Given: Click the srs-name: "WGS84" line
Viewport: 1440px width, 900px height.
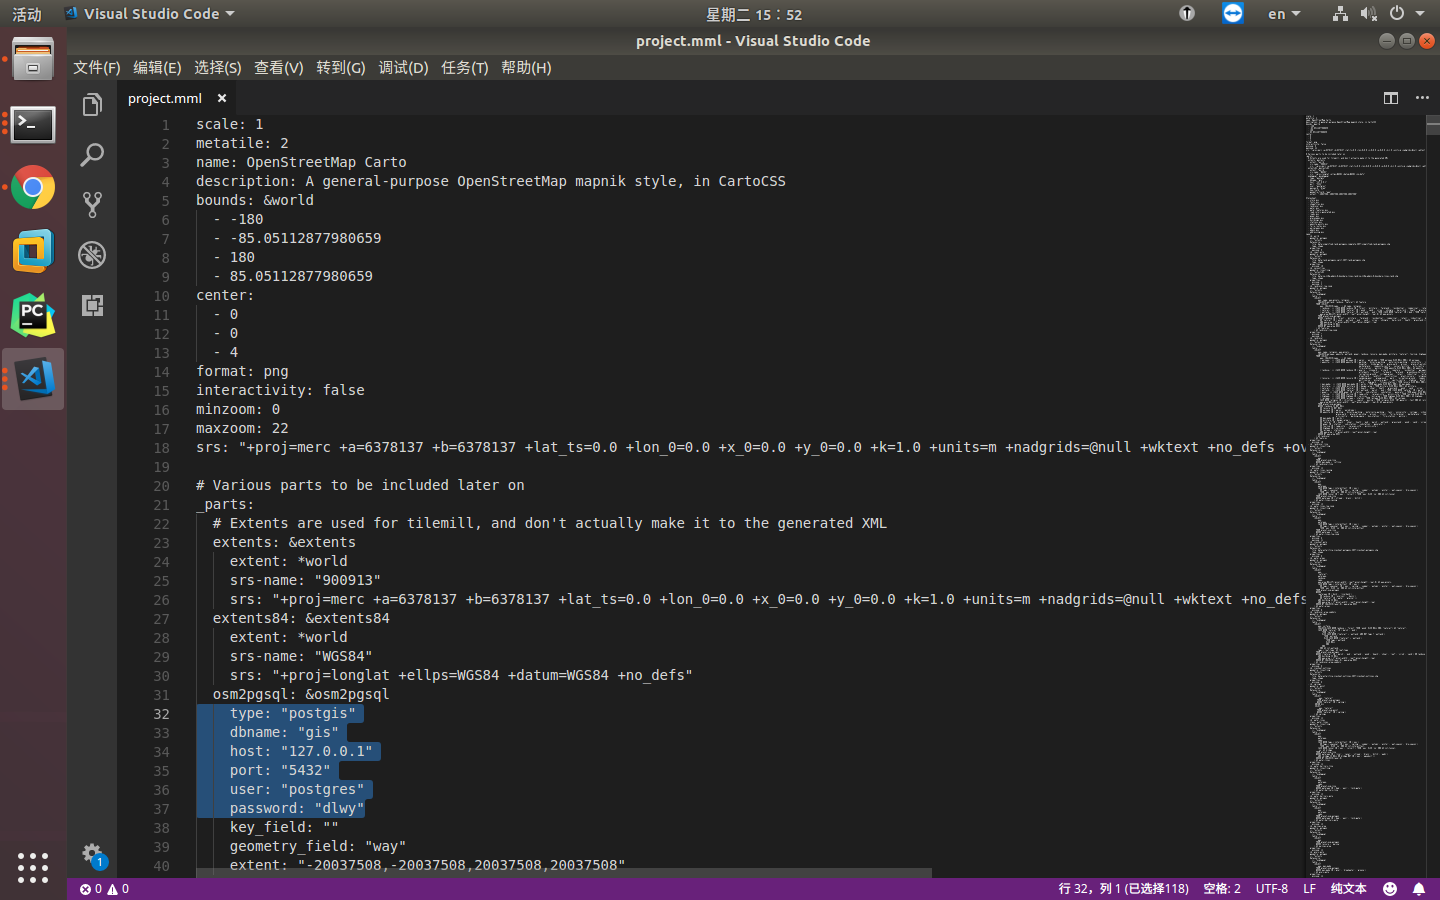Looking at the screenshot, I should pos(301,656).
